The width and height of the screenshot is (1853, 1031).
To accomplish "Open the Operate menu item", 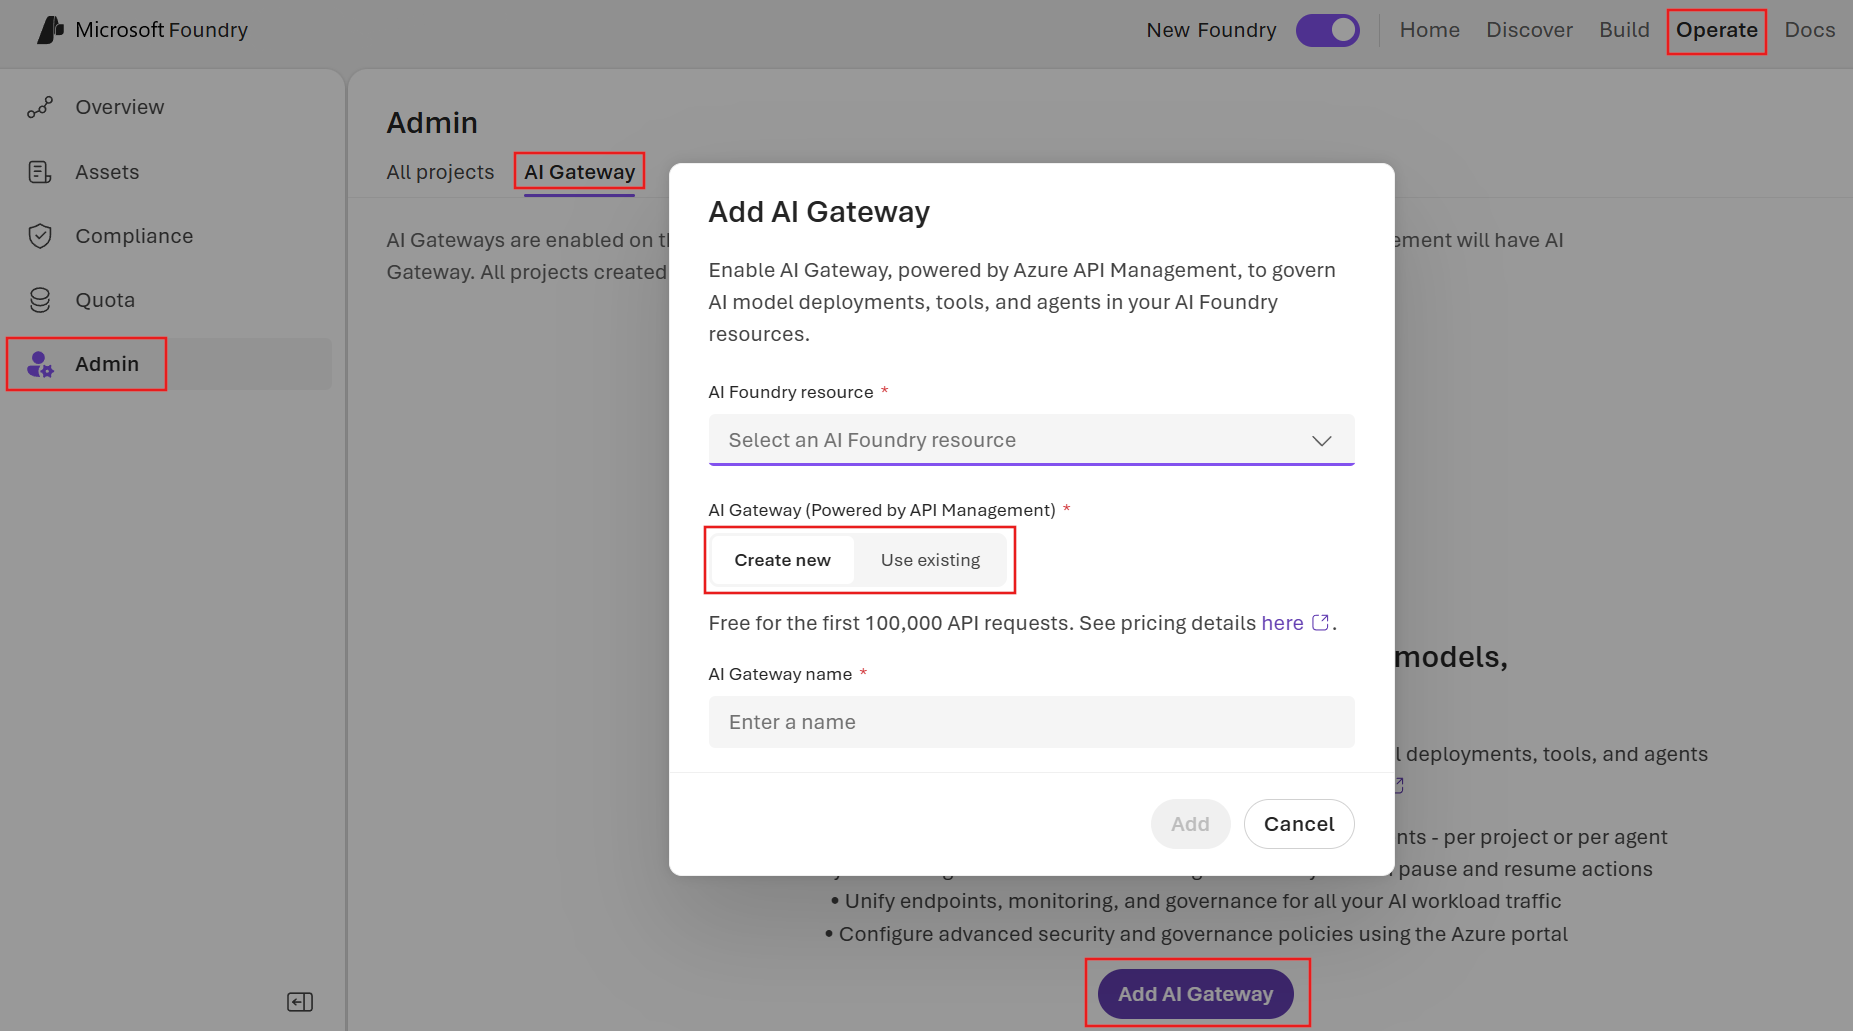I will (1716, 30).
